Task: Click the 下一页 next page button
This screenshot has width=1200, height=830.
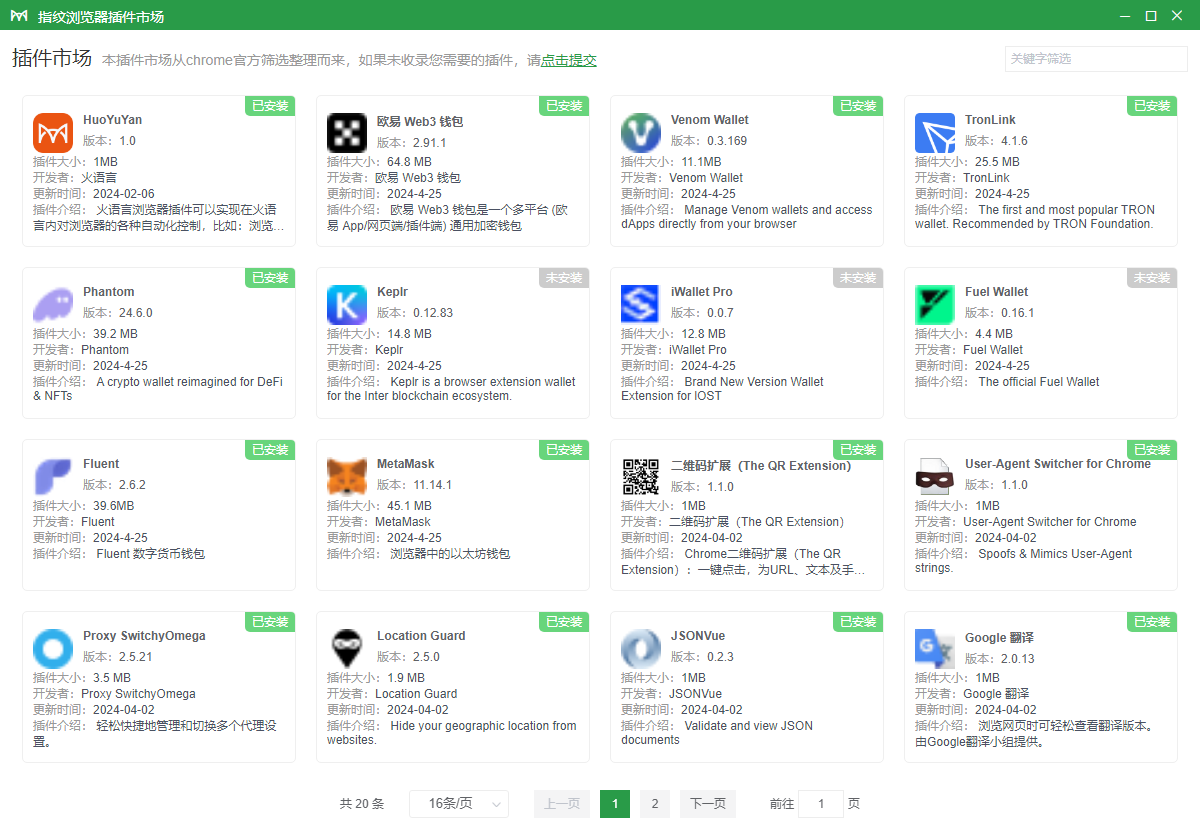Action: point(708,804)
